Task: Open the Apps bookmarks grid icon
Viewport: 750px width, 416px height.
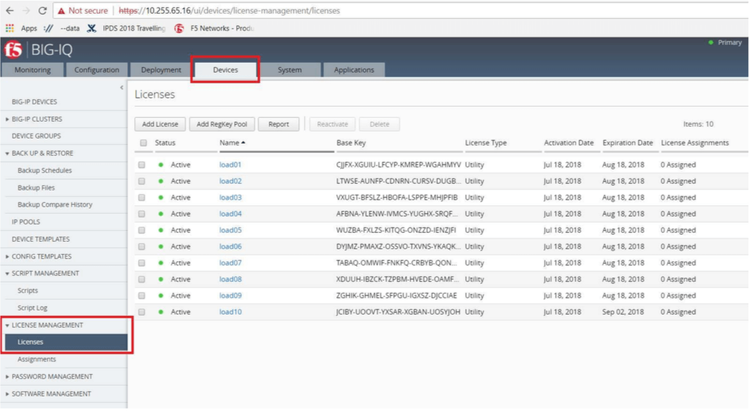Action: [11, 28]
